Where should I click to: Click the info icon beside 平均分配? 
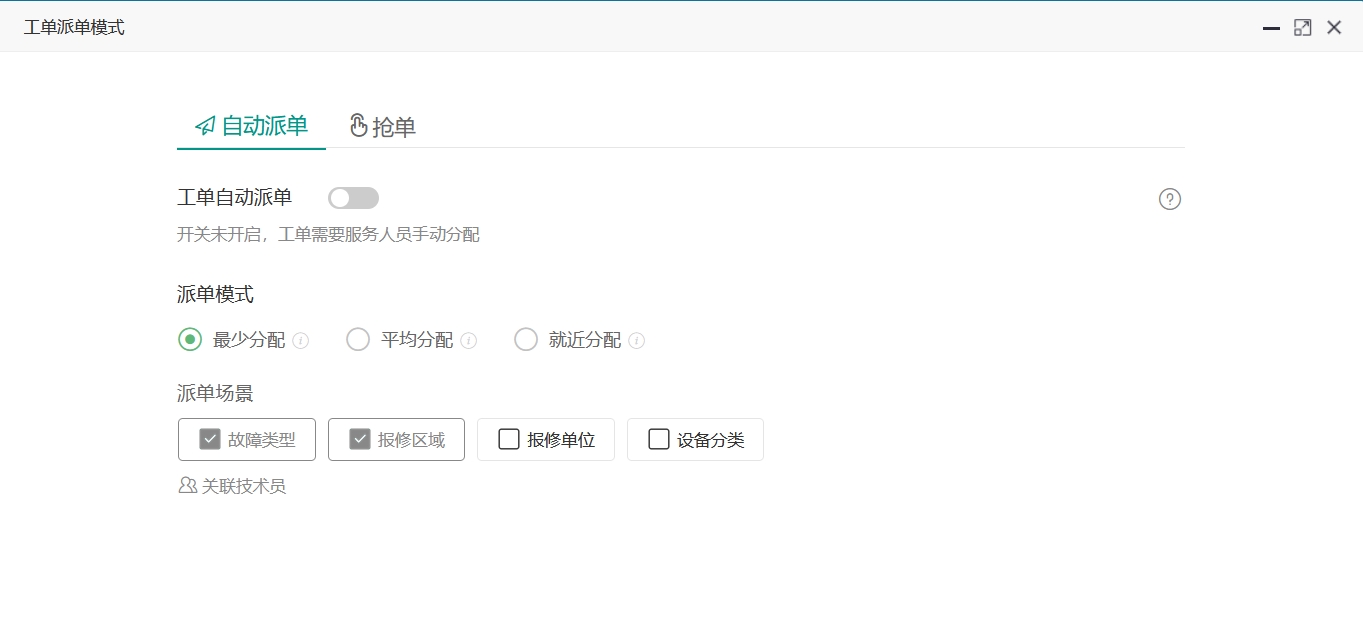coord(470,340)
